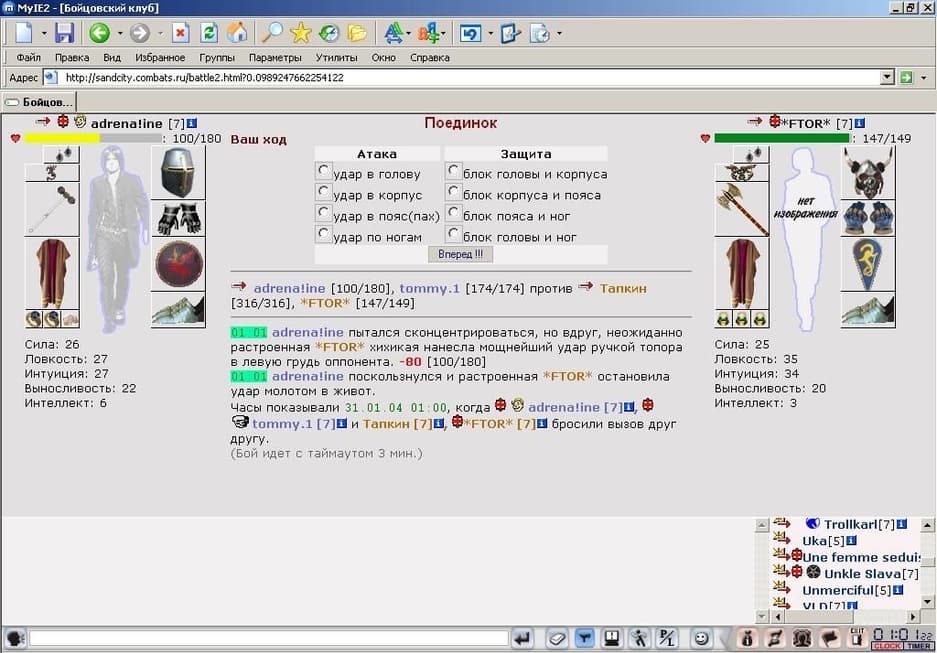Select attack option 'удар по ногам'
Viewport: 937px width, 653px height.
(x=323, y=234)
